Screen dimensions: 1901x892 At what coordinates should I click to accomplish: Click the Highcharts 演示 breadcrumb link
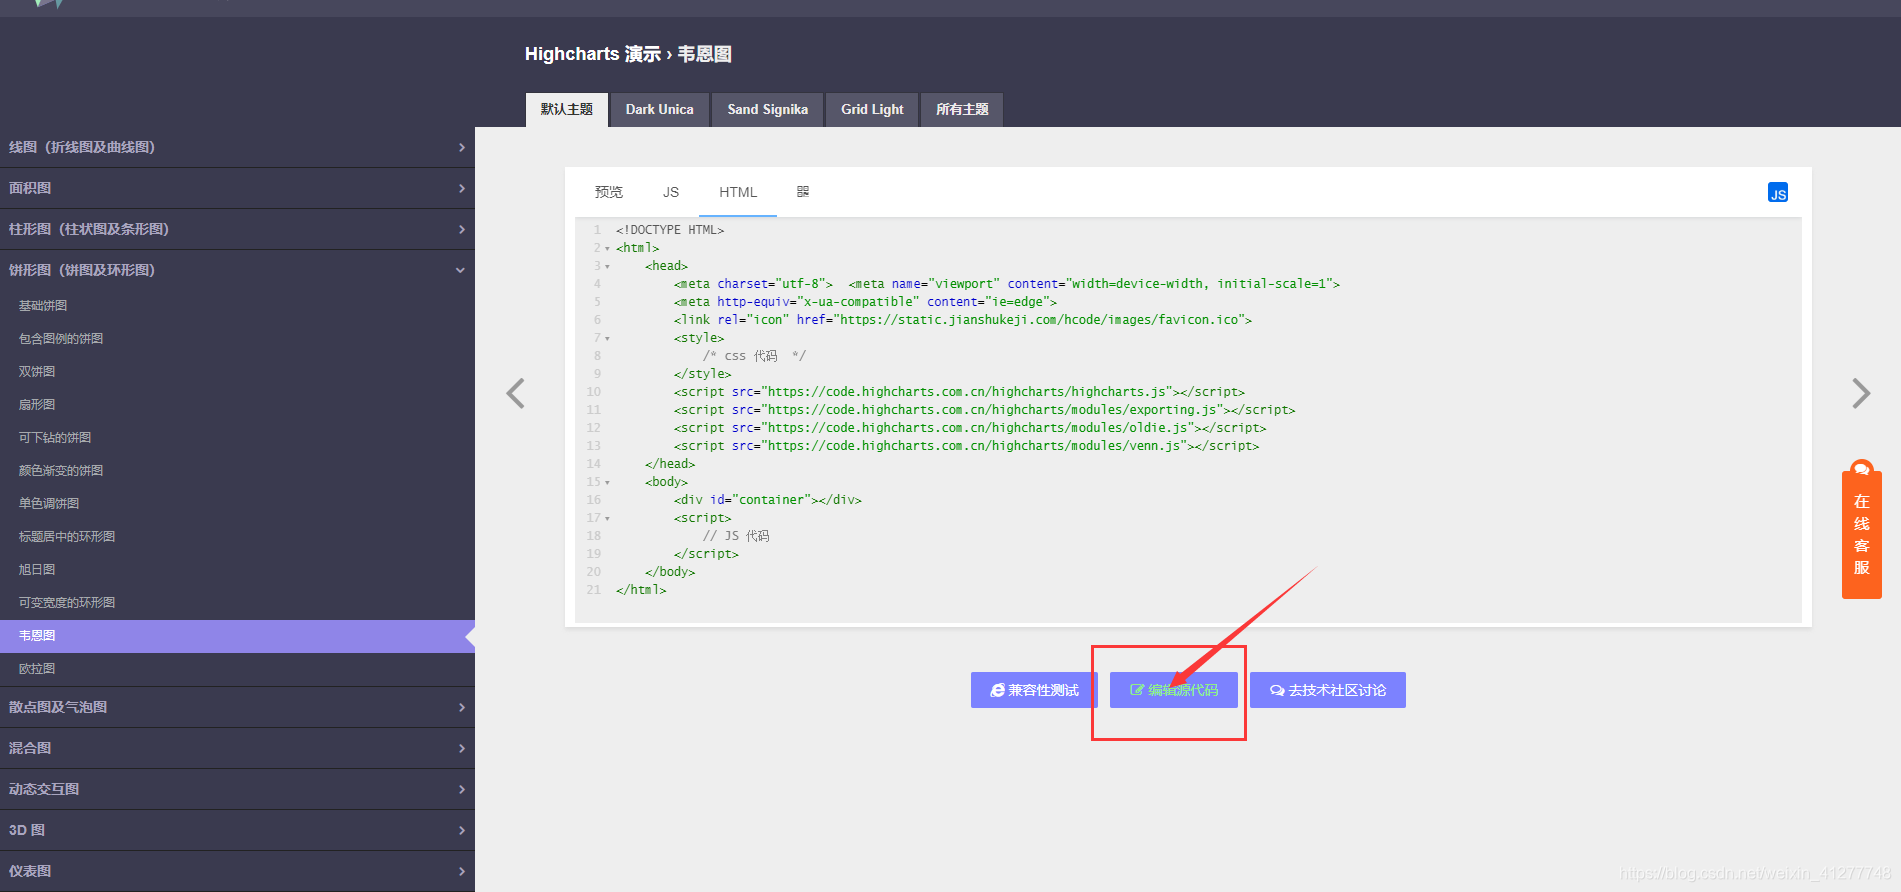click(x=592, y=54)
